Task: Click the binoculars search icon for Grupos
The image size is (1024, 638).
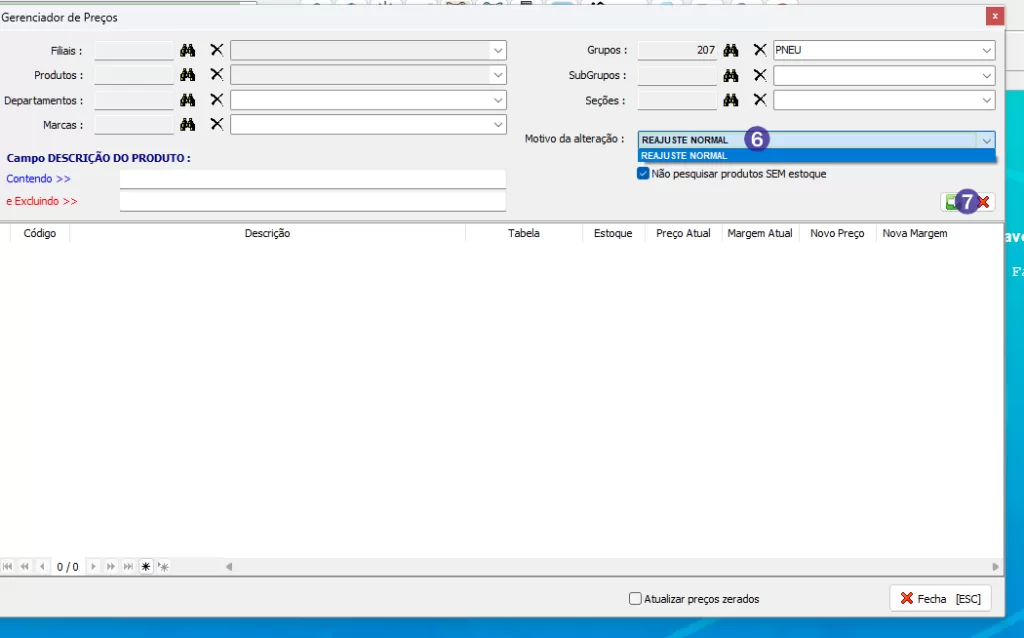Action: (731, 50)
